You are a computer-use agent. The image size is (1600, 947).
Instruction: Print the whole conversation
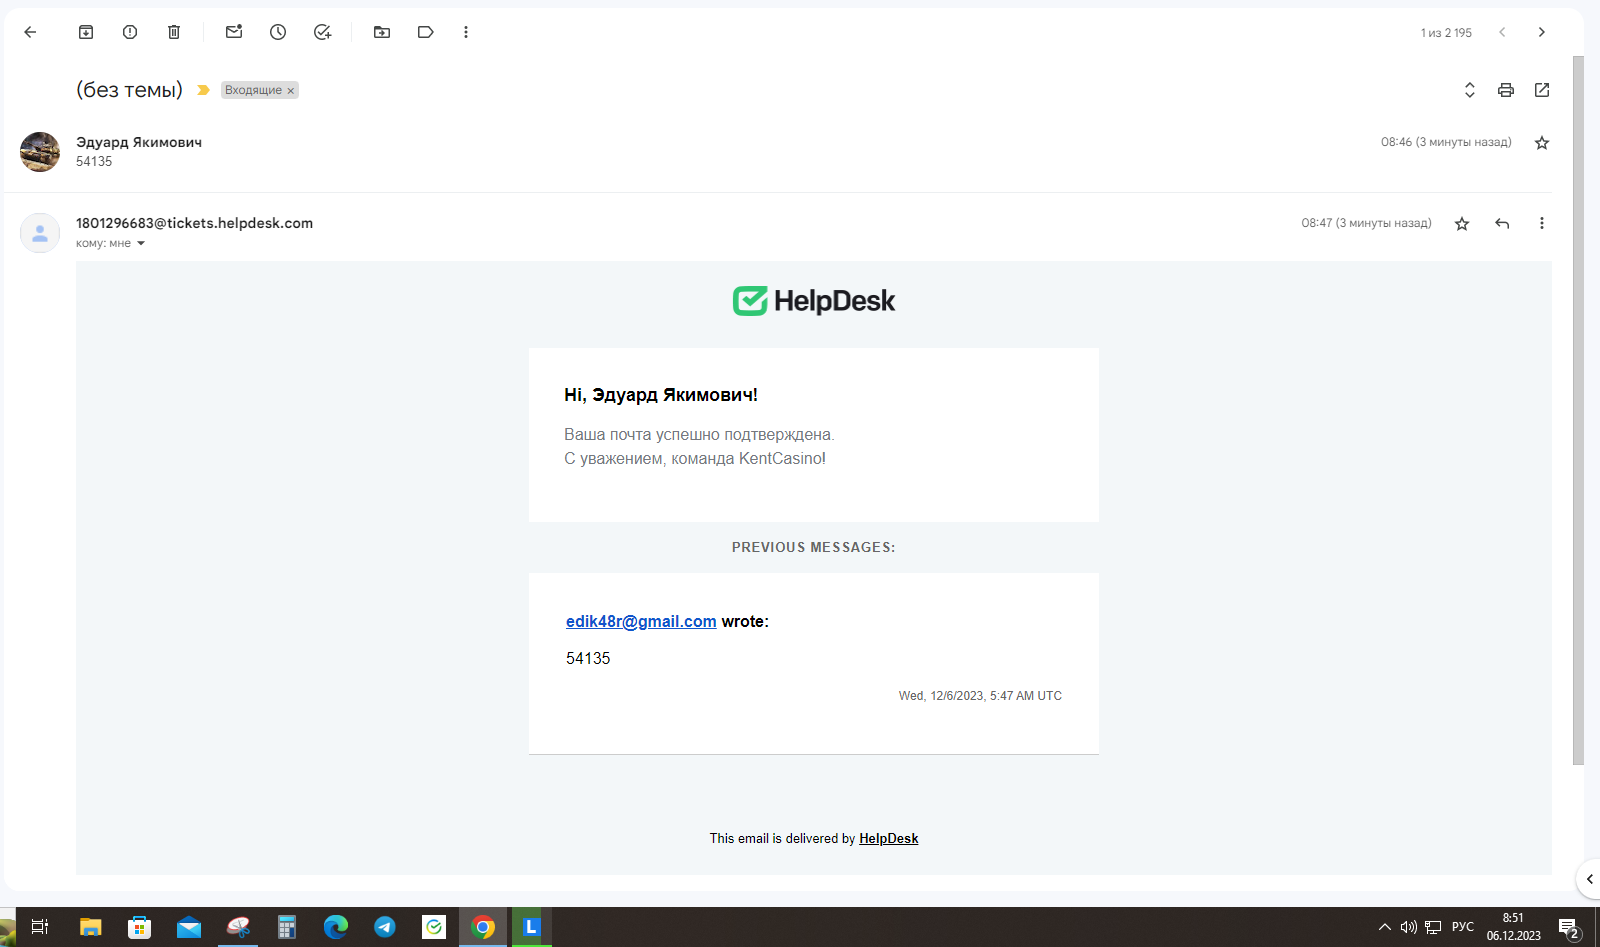(x=1506, y=90)
